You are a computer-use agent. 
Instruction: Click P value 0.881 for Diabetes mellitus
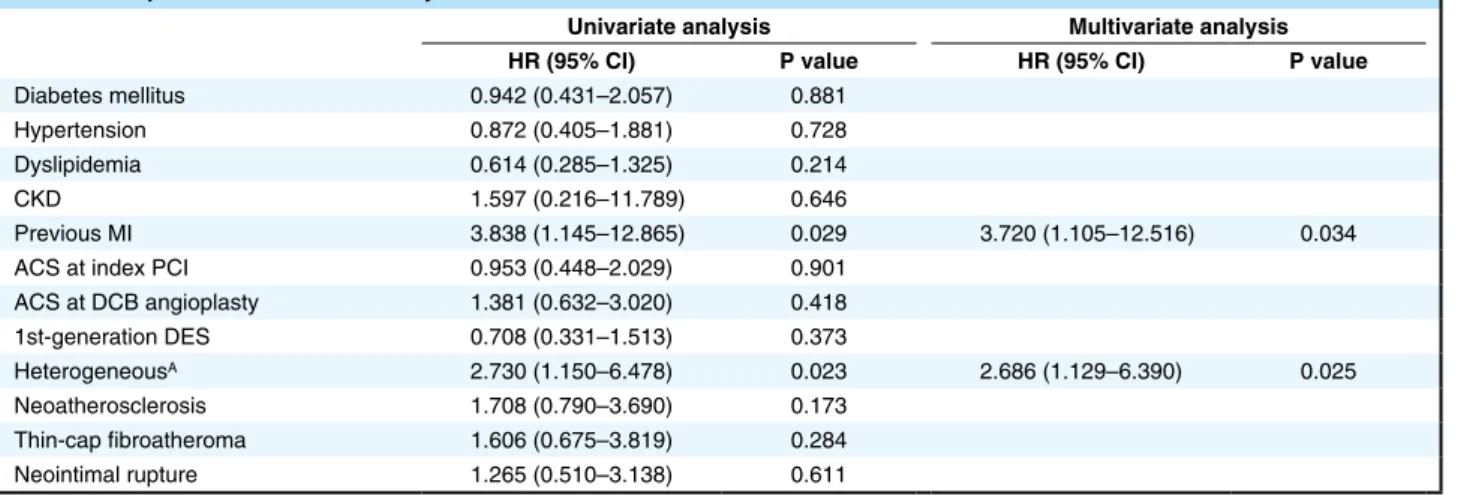coord(818,96)
